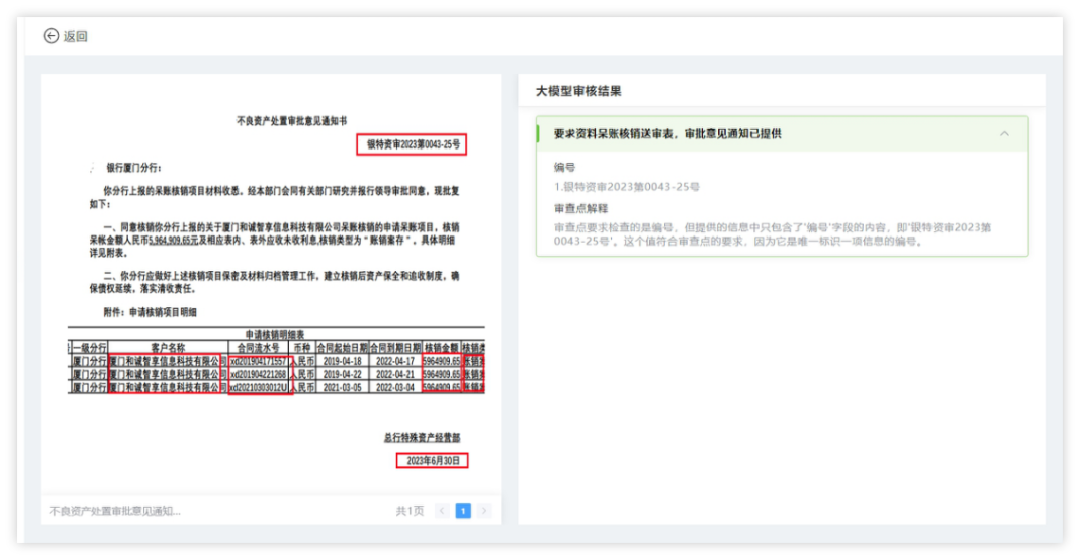
Task: Go to the previous page arrow
Action: [442, 511]
